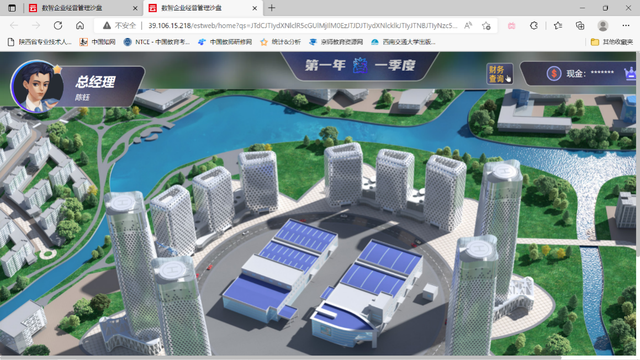The width and height of the screenshot is (640, 360).
Task: Open the 统计&分析 bookmark
Action: pyautogui.click(x=281, y=42)
